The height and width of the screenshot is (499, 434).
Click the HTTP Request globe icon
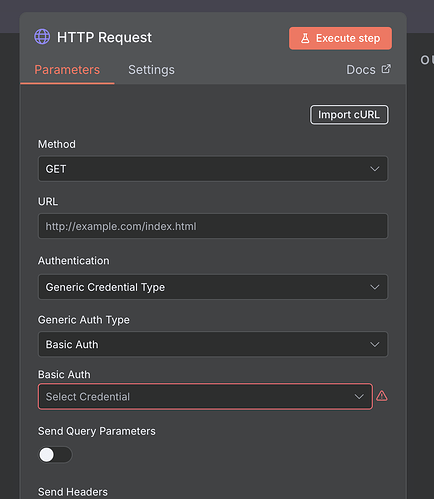(x=42, y=37)
